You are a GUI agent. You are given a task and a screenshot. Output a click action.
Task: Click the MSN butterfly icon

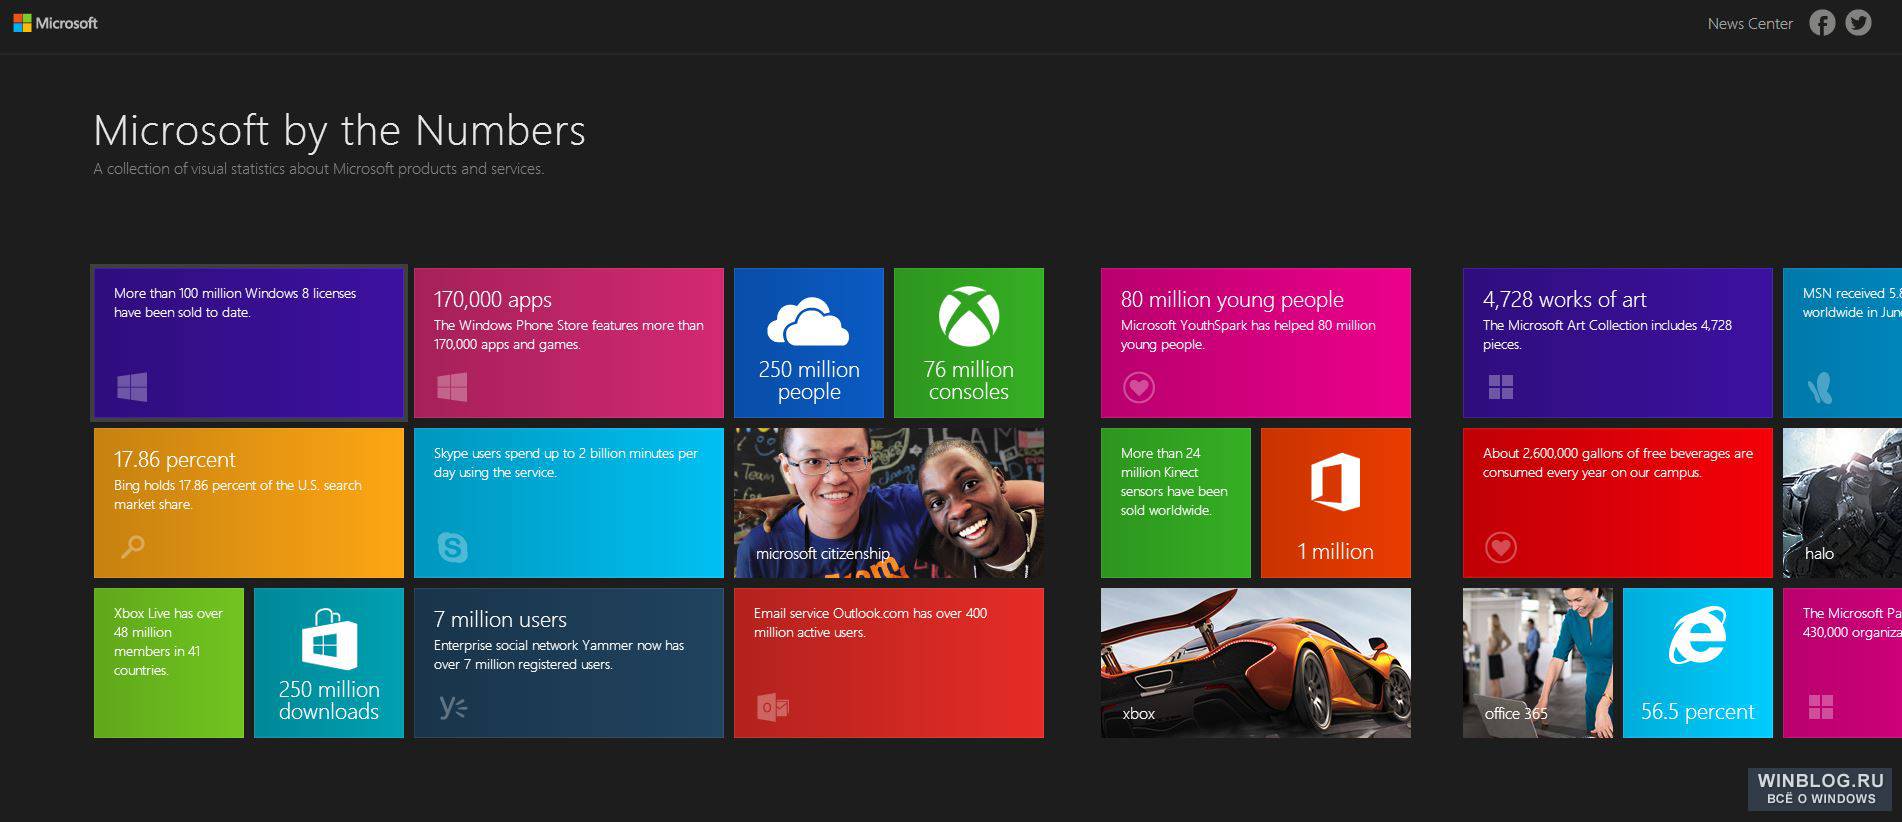point(1820,387)
